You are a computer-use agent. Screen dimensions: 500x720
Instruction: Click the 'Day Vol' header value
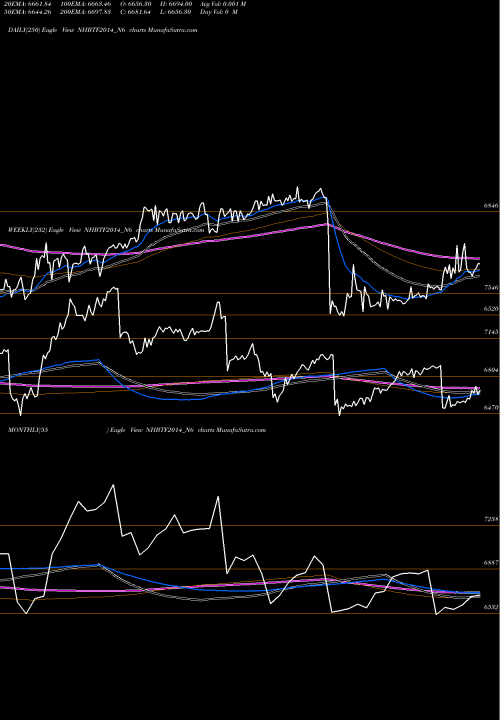tap(219, 12)
